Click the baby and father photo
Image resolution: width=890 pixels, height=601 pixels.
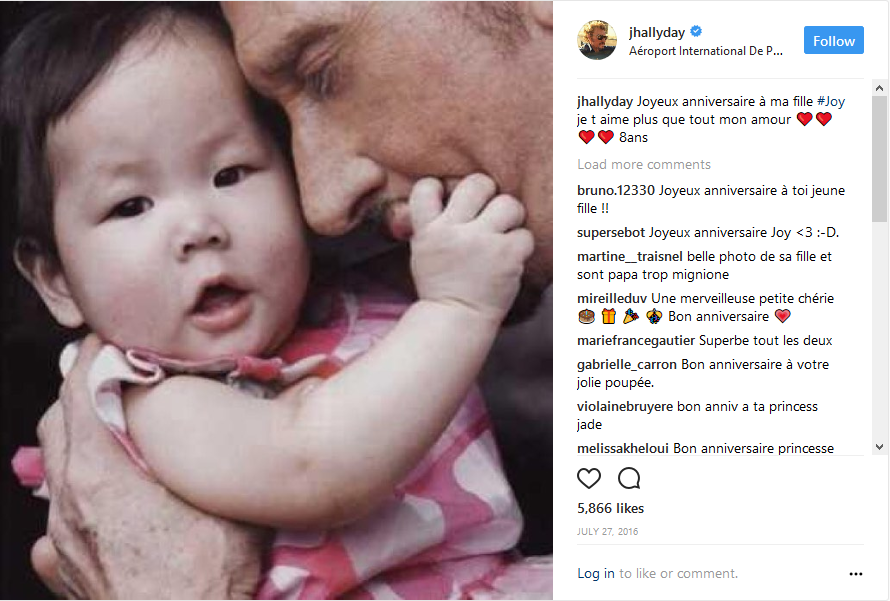tap(276, 300)
